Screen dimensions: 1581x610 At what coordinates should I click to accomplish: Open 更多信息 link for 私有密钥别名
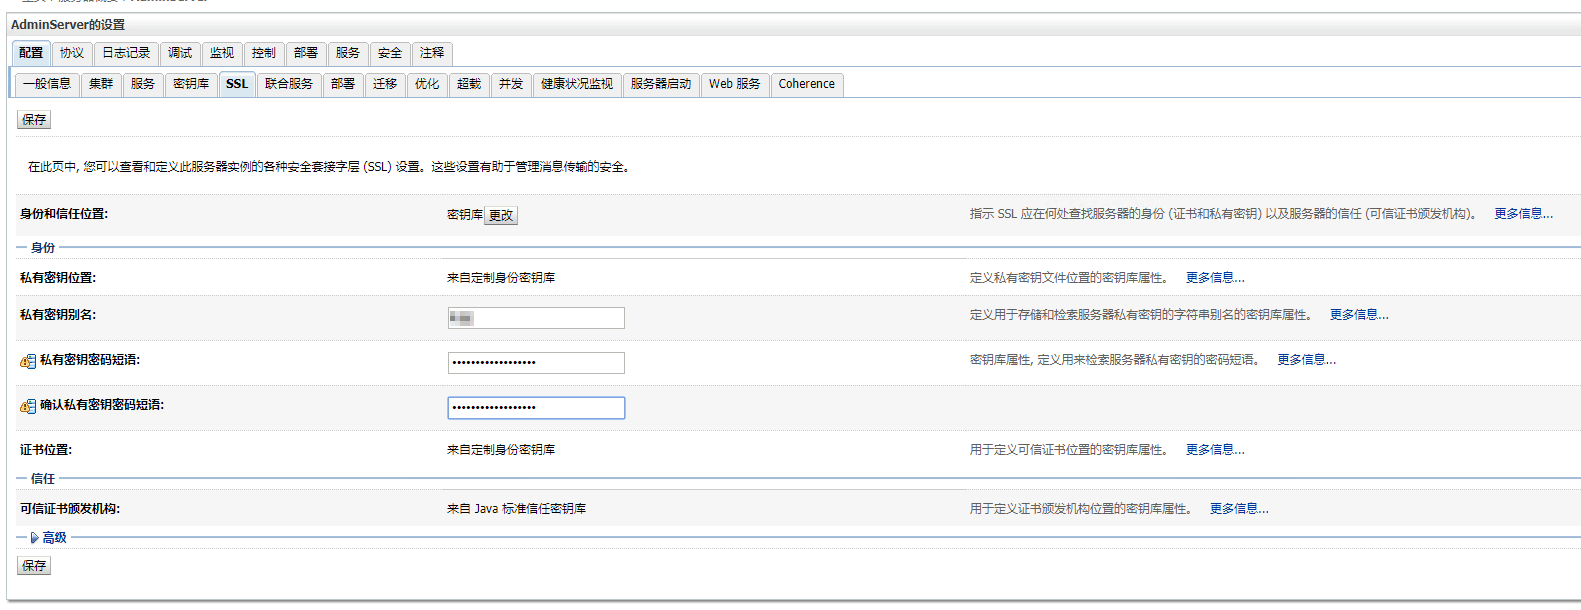pyautogui.click(x=1358, y=315)
